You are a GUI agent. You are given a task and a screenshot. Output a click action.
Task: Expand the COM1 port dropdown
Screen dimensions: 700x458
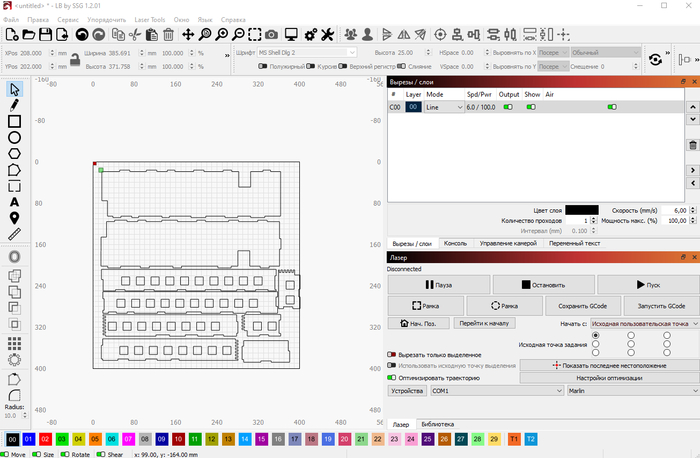(480, 391)
